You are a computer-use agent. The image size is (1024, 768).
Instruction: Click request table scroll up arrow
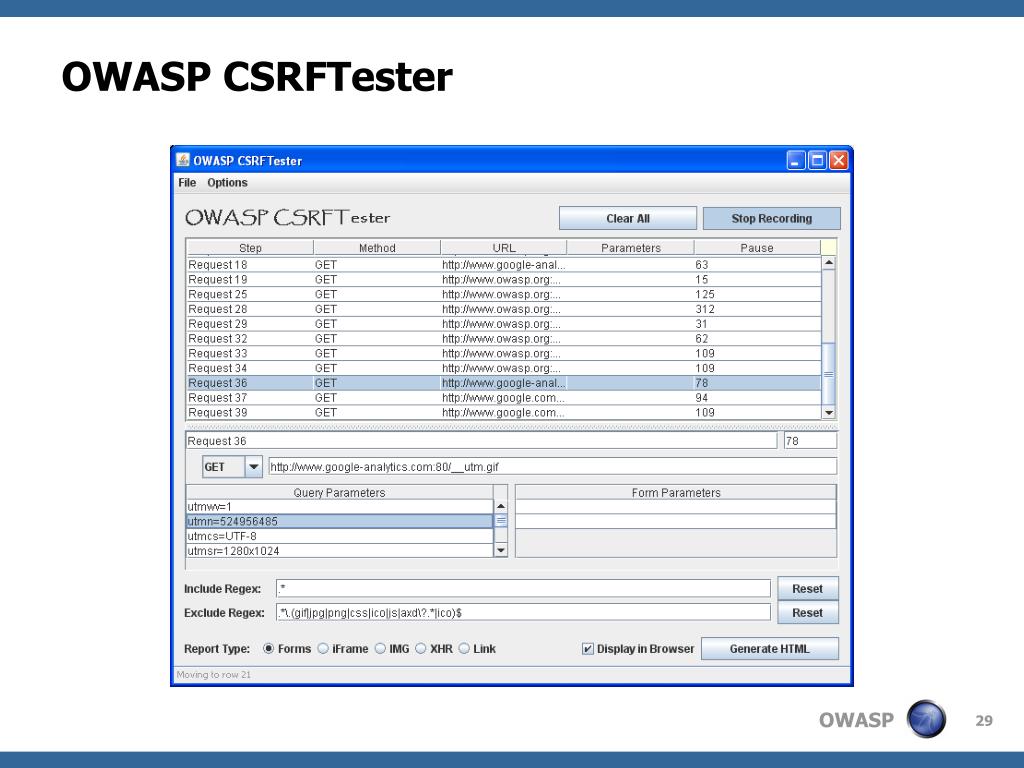829,263
